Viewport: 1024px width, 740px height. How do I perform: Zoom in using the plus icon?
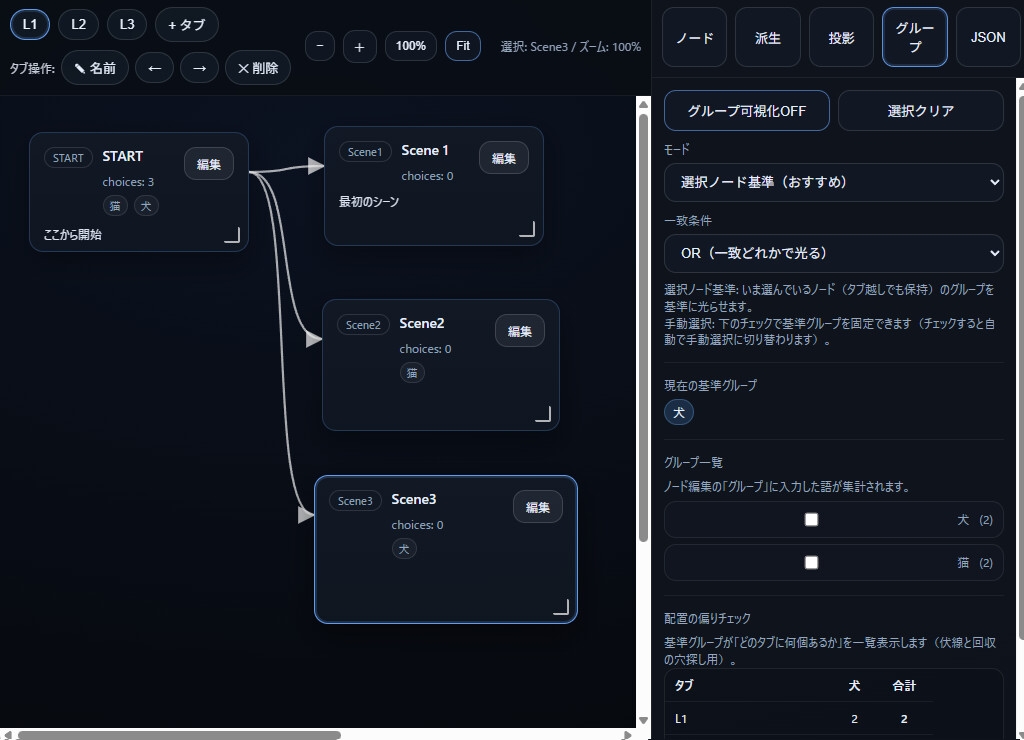(359, 46)
